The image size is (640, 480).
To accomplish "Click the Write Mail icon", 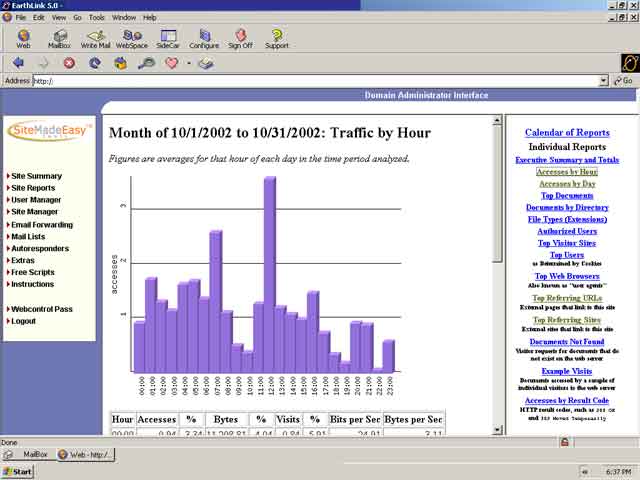I will click(96, 39).
